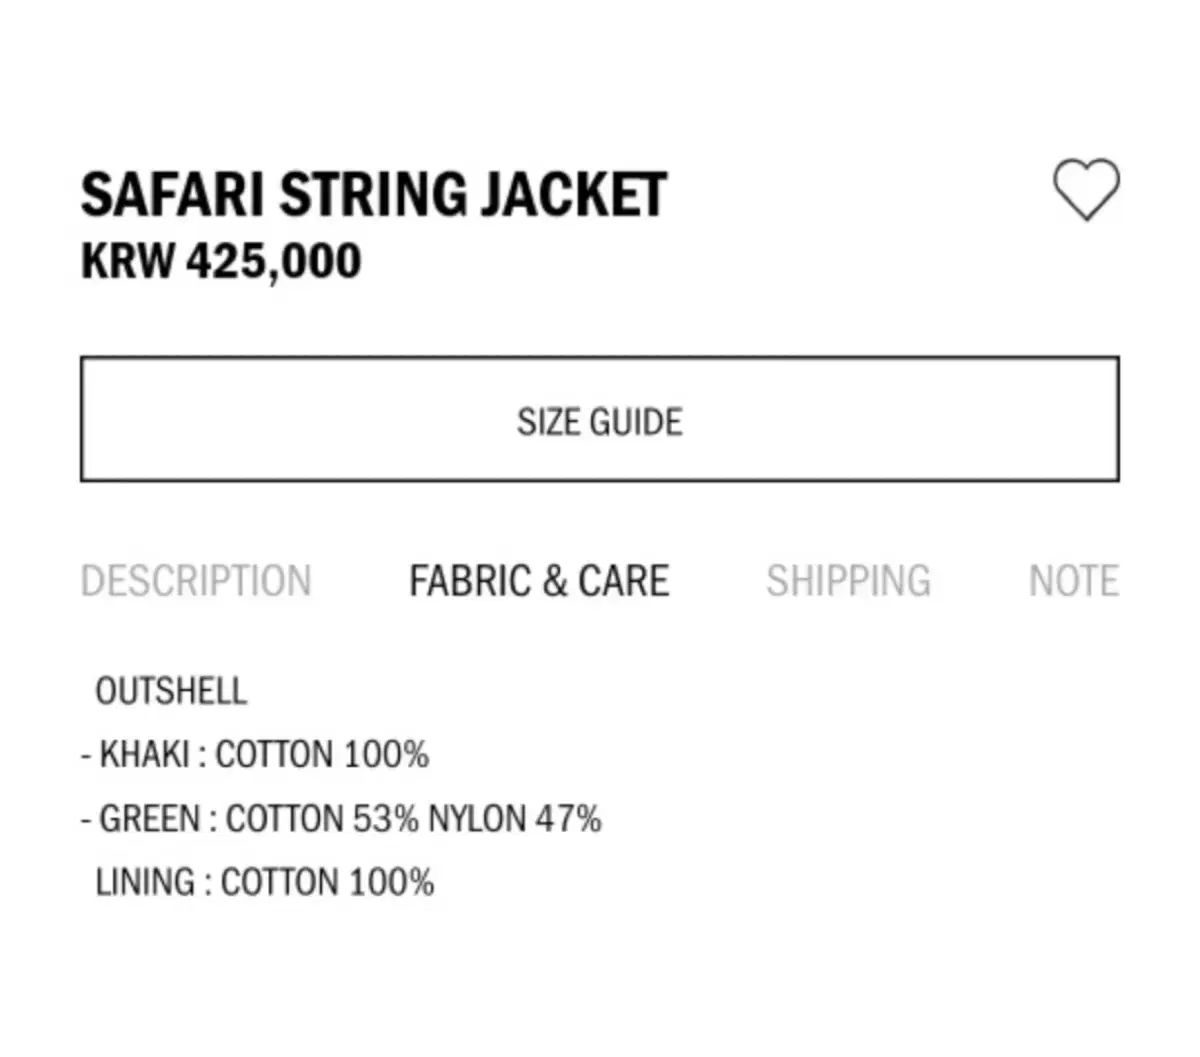
Task: Click the KHAKI color label
Action: click(144, 754)
